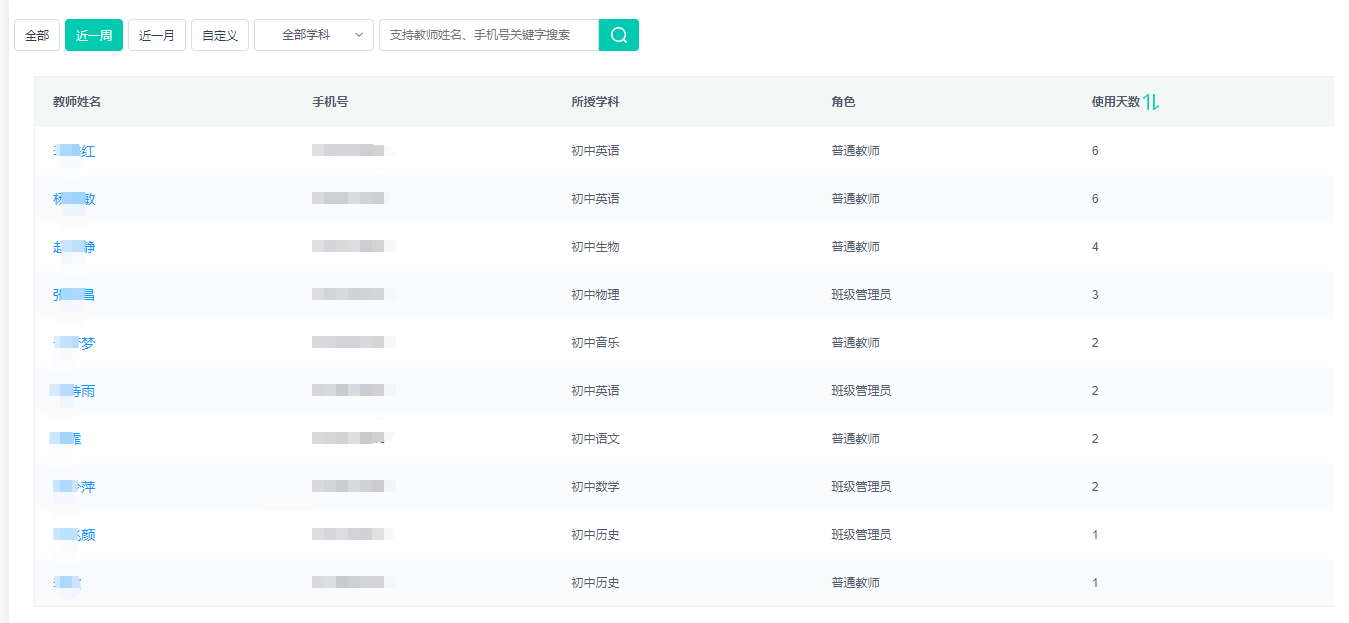The height and width of the screenshot is (623, 1349).
Task: Select the 全部 time range filter
Action: [x=37, y=35]
